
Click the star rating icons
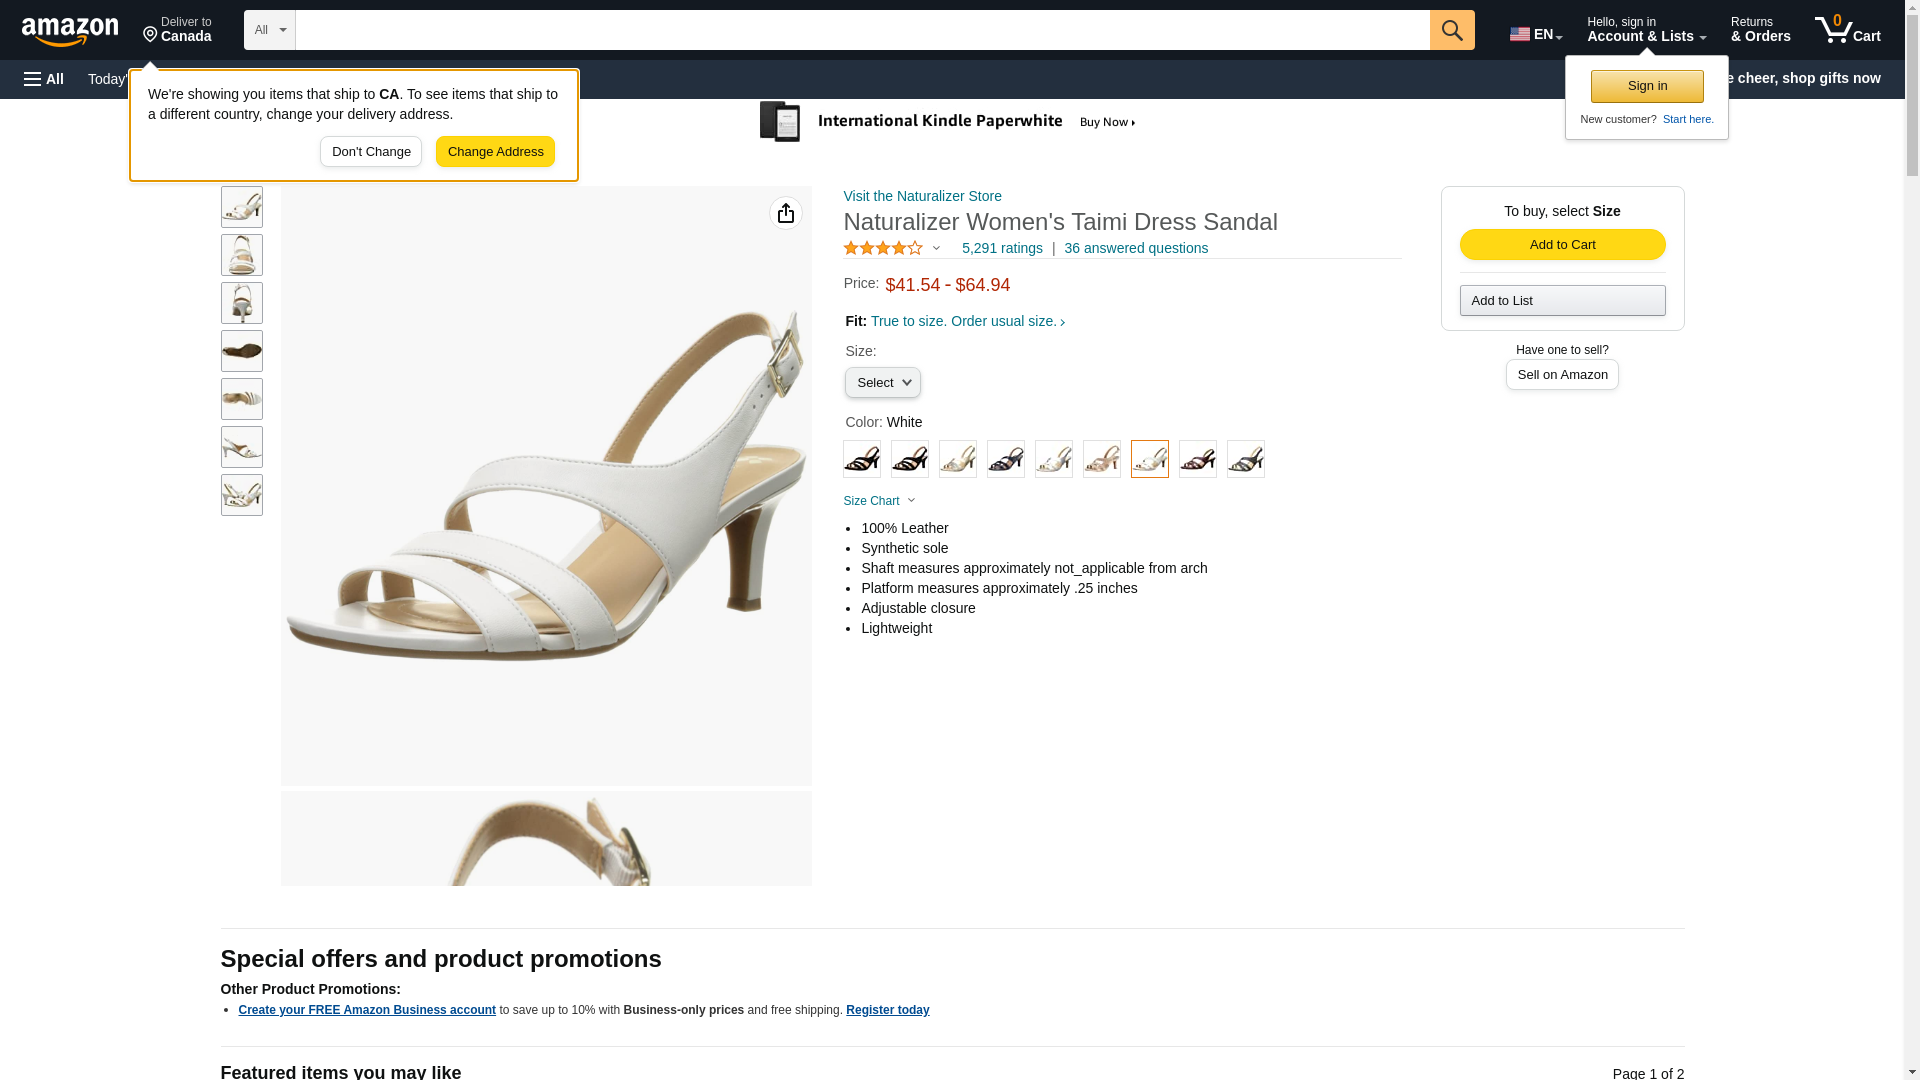click(883, 248)
